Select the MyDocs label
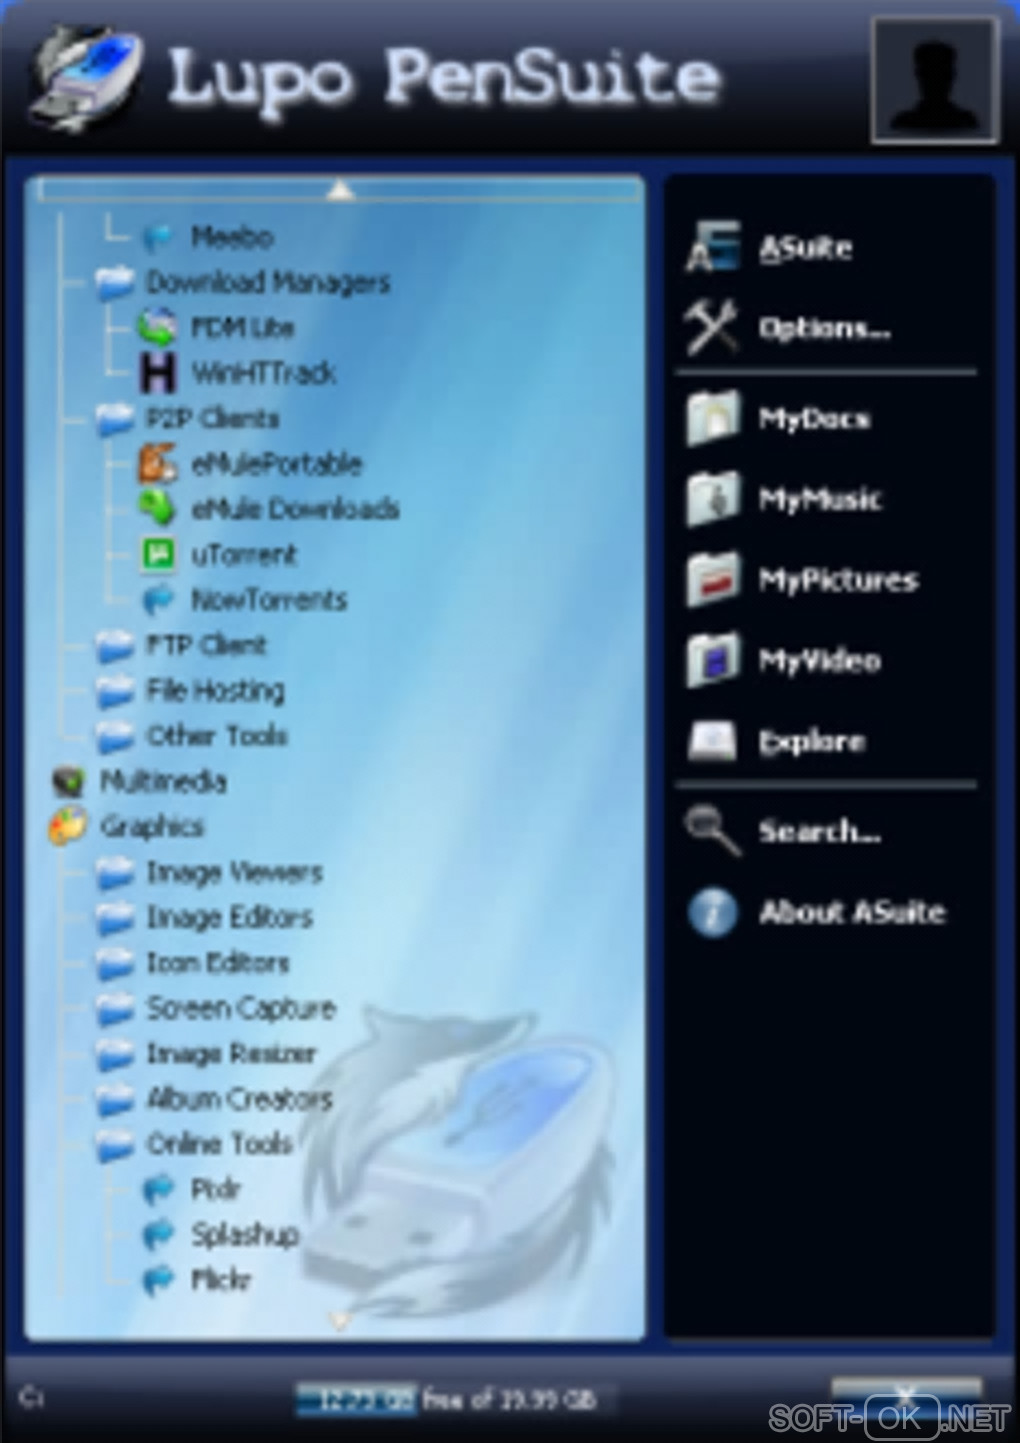 (814, 418)
